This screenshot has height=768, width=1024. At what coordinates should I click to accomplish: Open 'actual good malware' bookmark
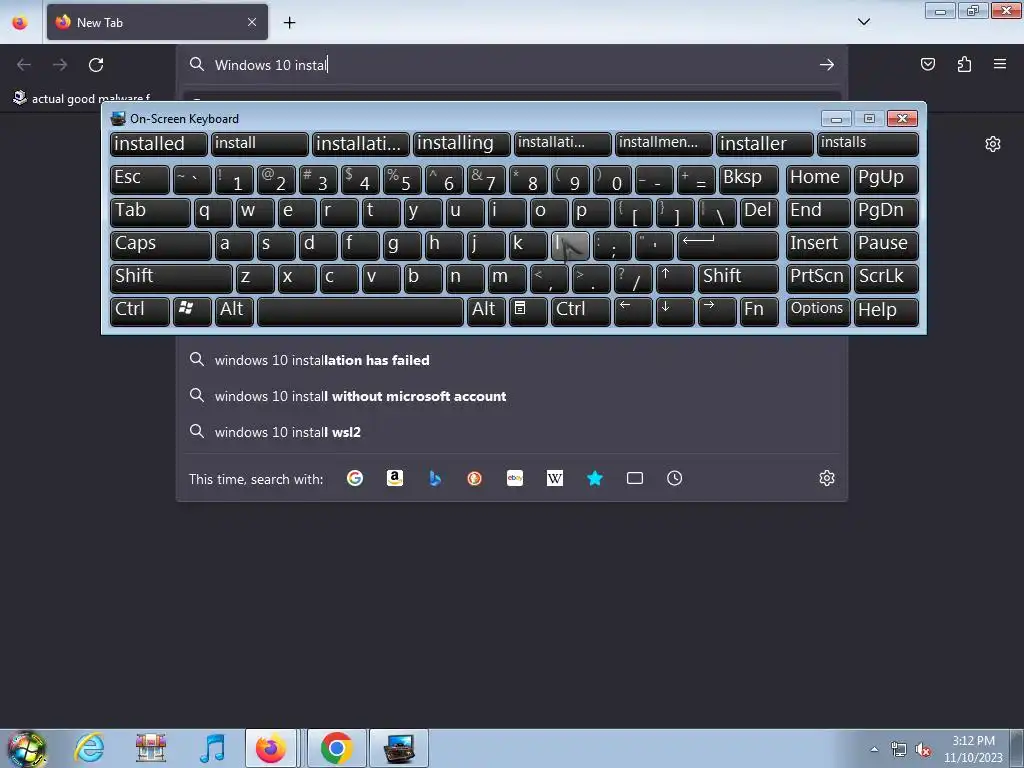[x=82, y=98]
